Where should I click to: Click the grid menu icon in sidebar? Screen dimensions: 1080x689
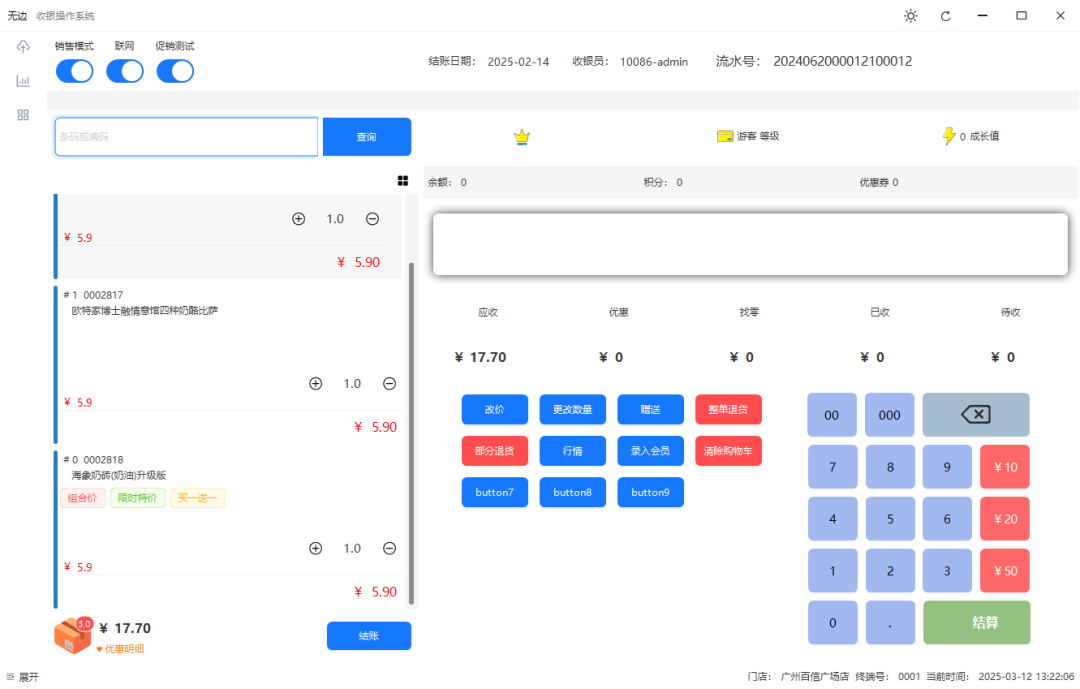(x=22, y=114)
